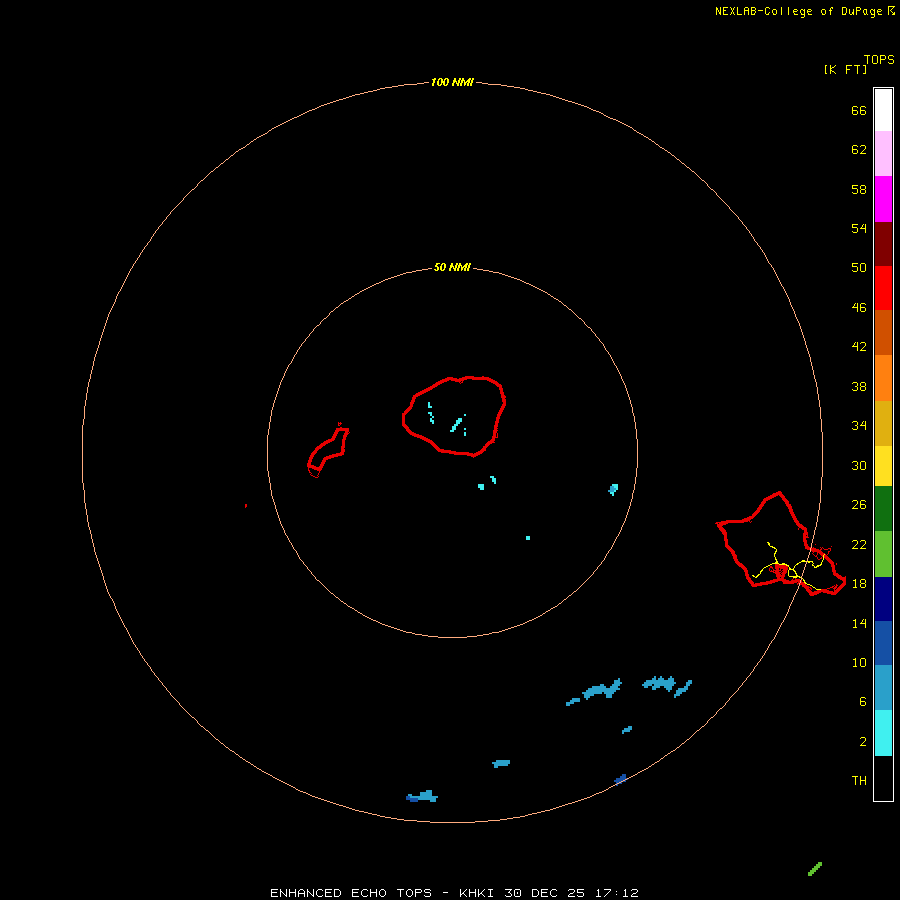This screenshot has height=900, width=900.
Task: Click the light green swatch in the color scale
Action: coord(883,553)
